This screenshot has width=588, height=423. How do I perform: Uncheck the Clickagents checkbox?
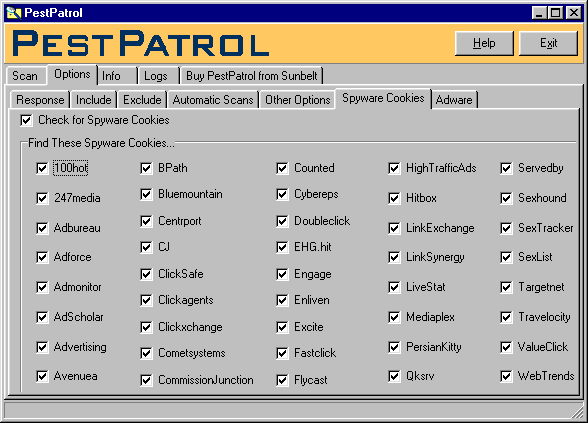[146, 300]
